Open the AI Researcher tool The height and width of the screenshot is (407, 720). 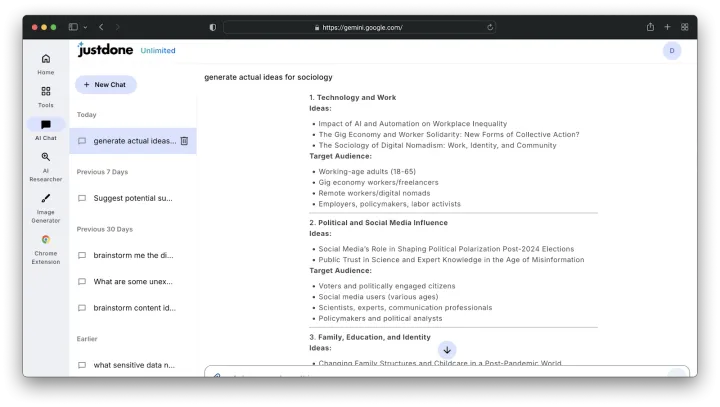(x=45, y=167)
